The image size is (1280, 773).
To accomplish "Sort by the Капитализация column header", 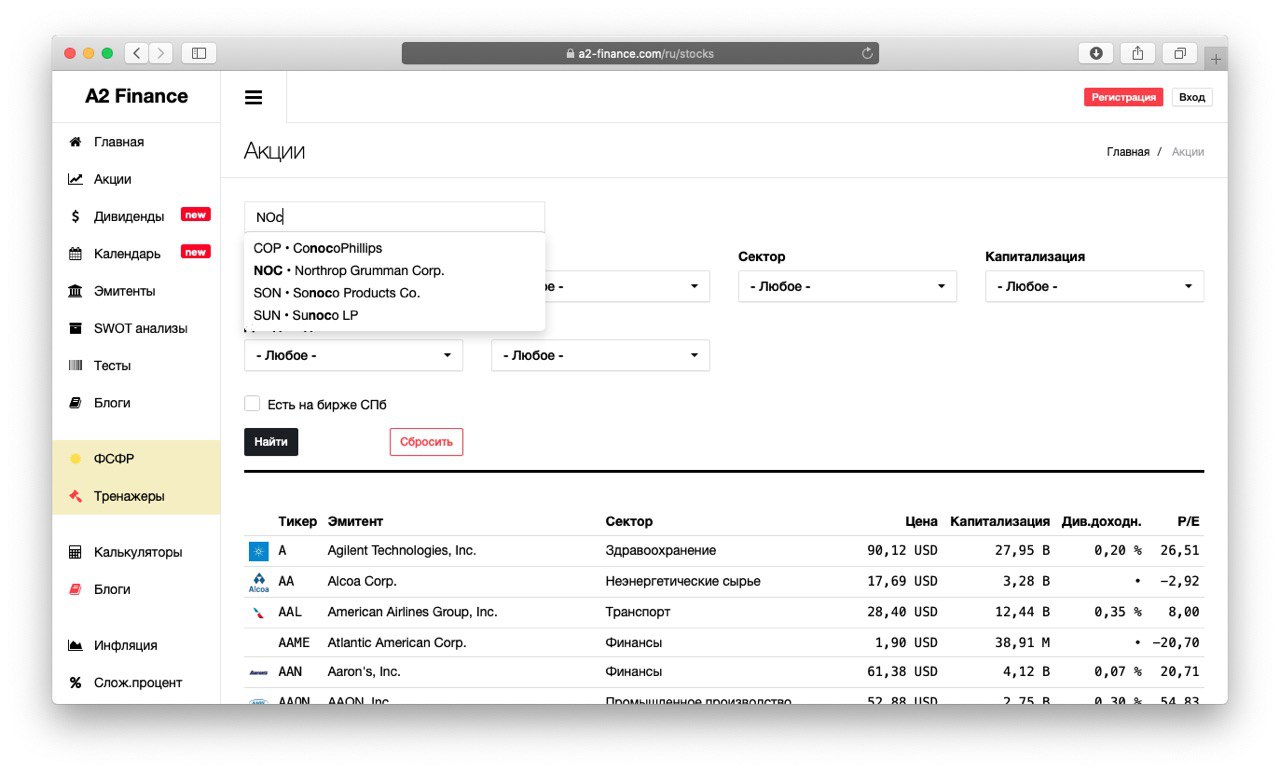I will (x=1000, y=521).
